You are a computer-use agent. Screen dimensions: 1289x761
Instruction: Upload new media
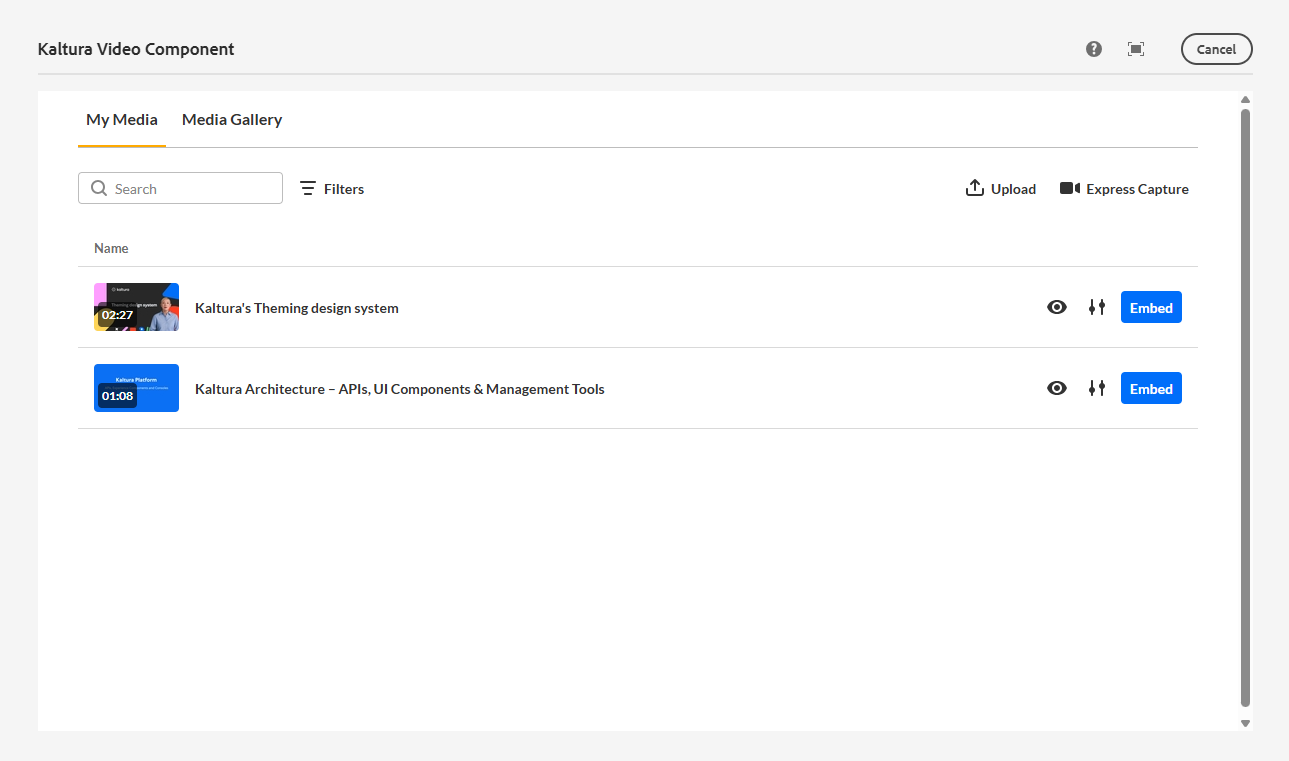(1001, 189)
